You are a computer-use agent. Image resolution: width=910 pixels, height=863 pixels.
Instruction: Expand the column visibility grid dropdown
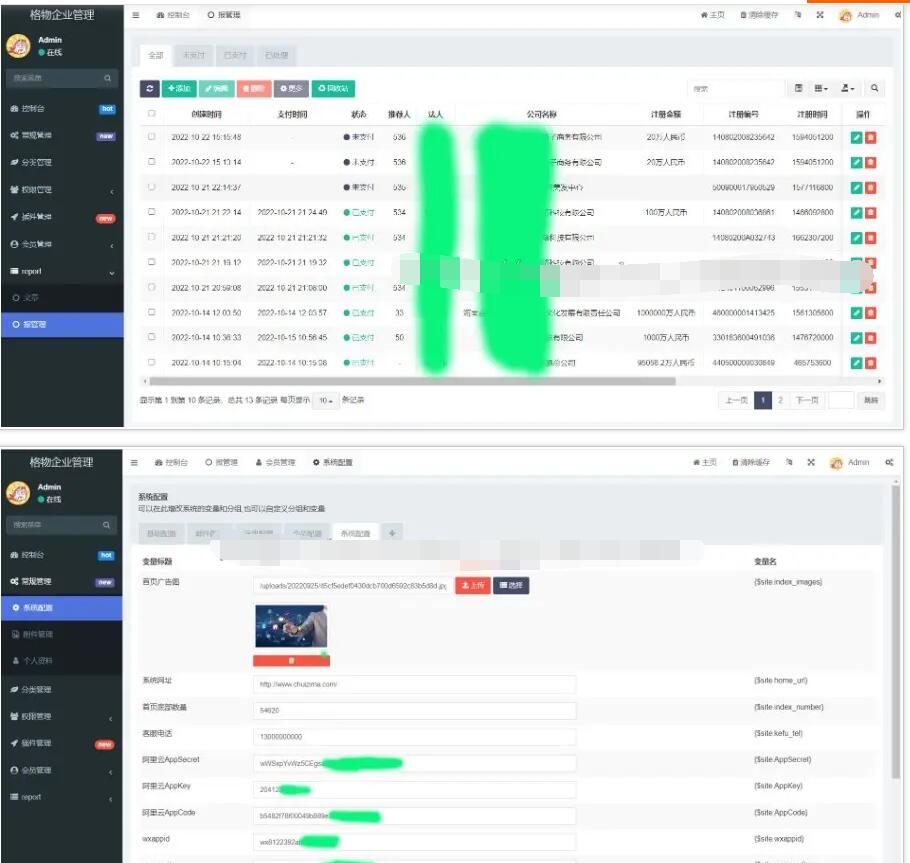coord(820,89)
